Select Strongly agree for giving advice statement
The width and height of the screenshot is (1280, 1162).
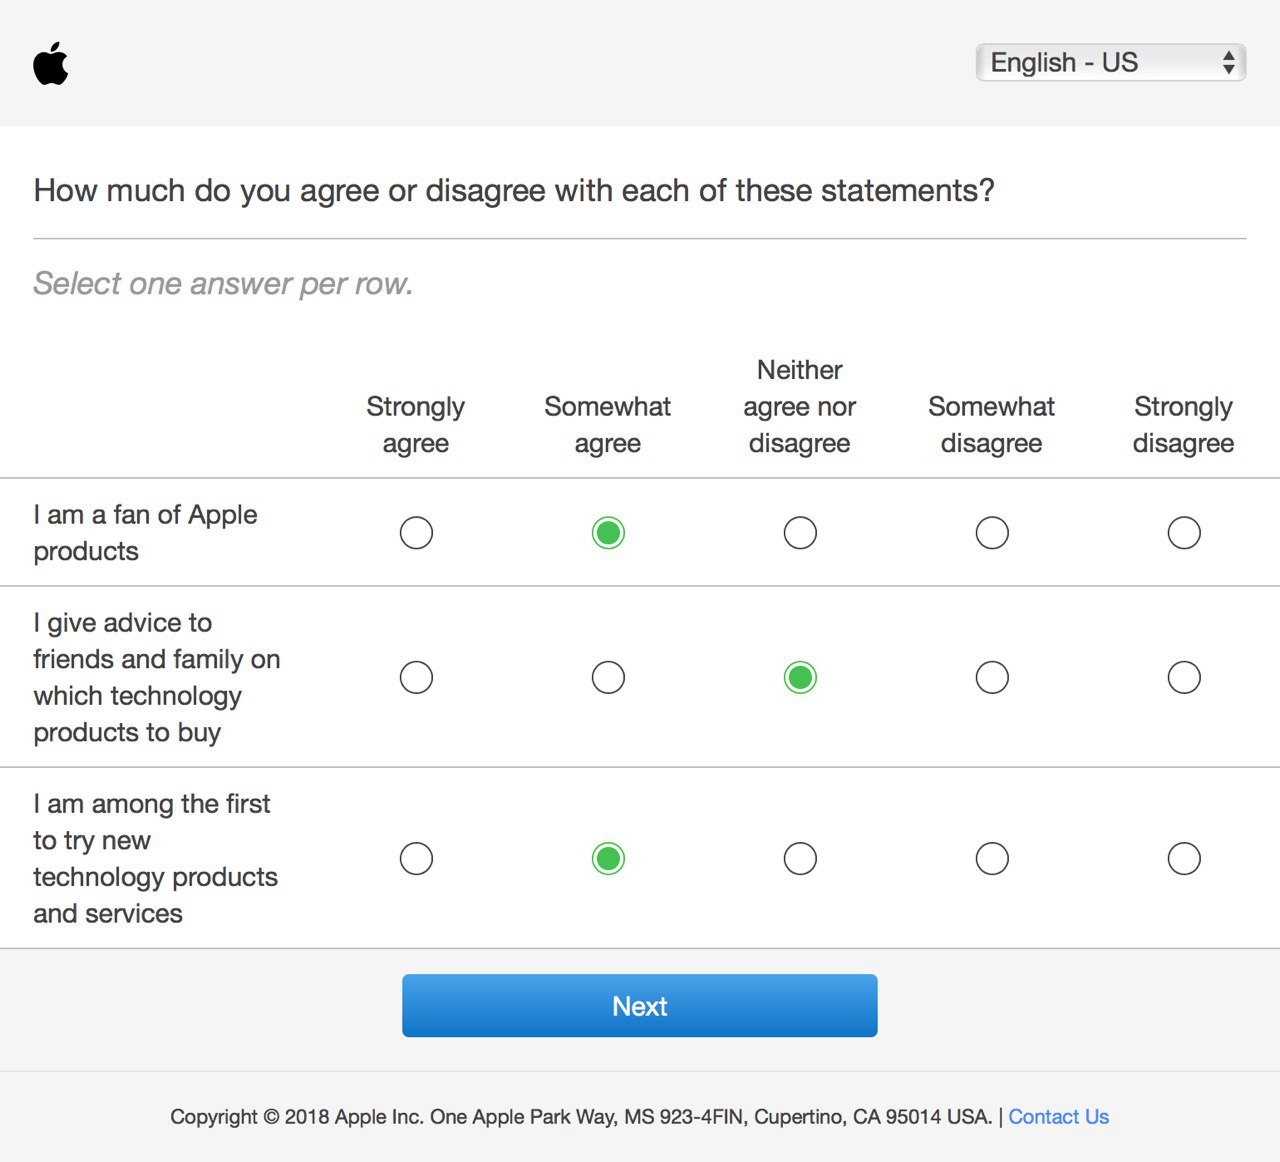(416, 678)
